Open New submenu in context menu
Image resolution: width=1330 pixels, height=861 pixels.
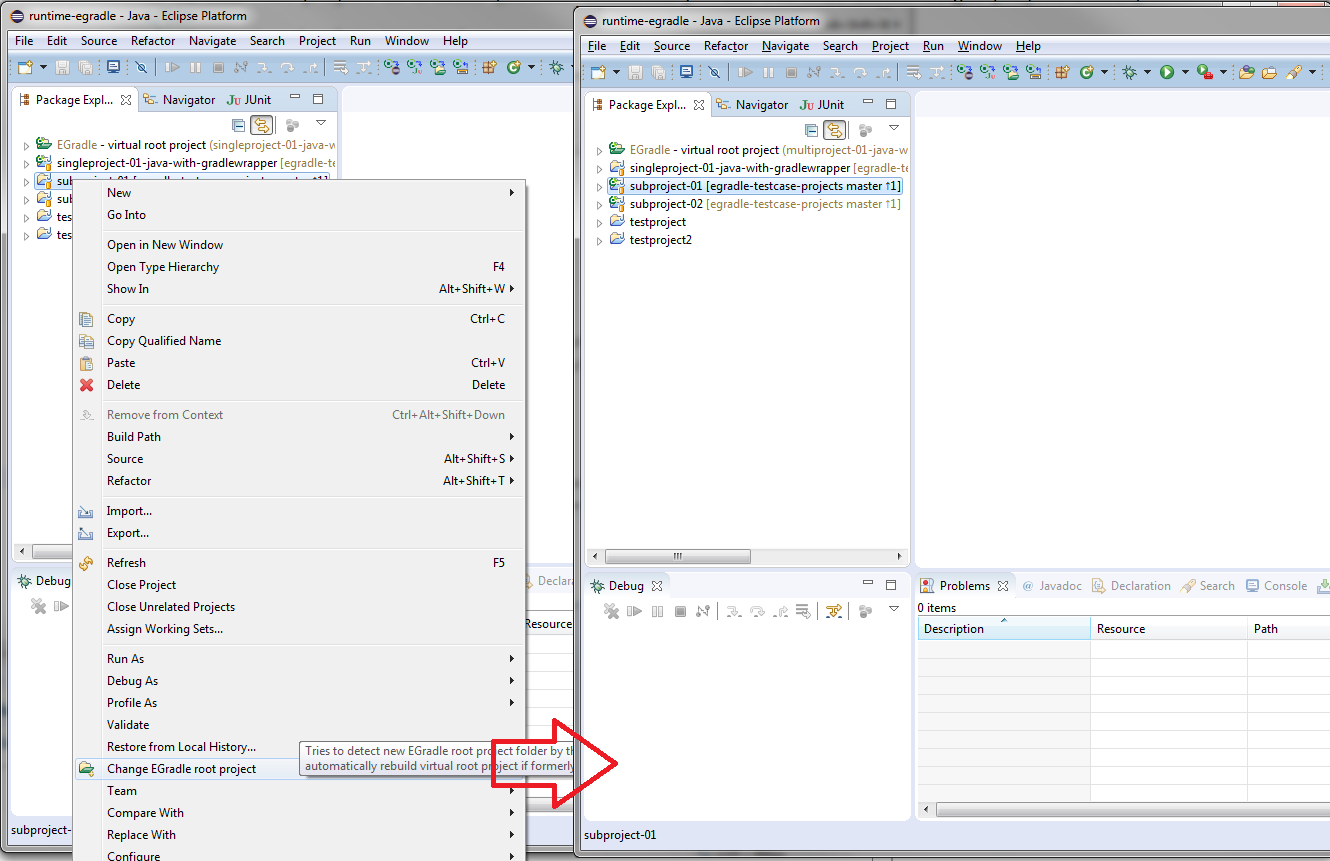click(300, 193)
